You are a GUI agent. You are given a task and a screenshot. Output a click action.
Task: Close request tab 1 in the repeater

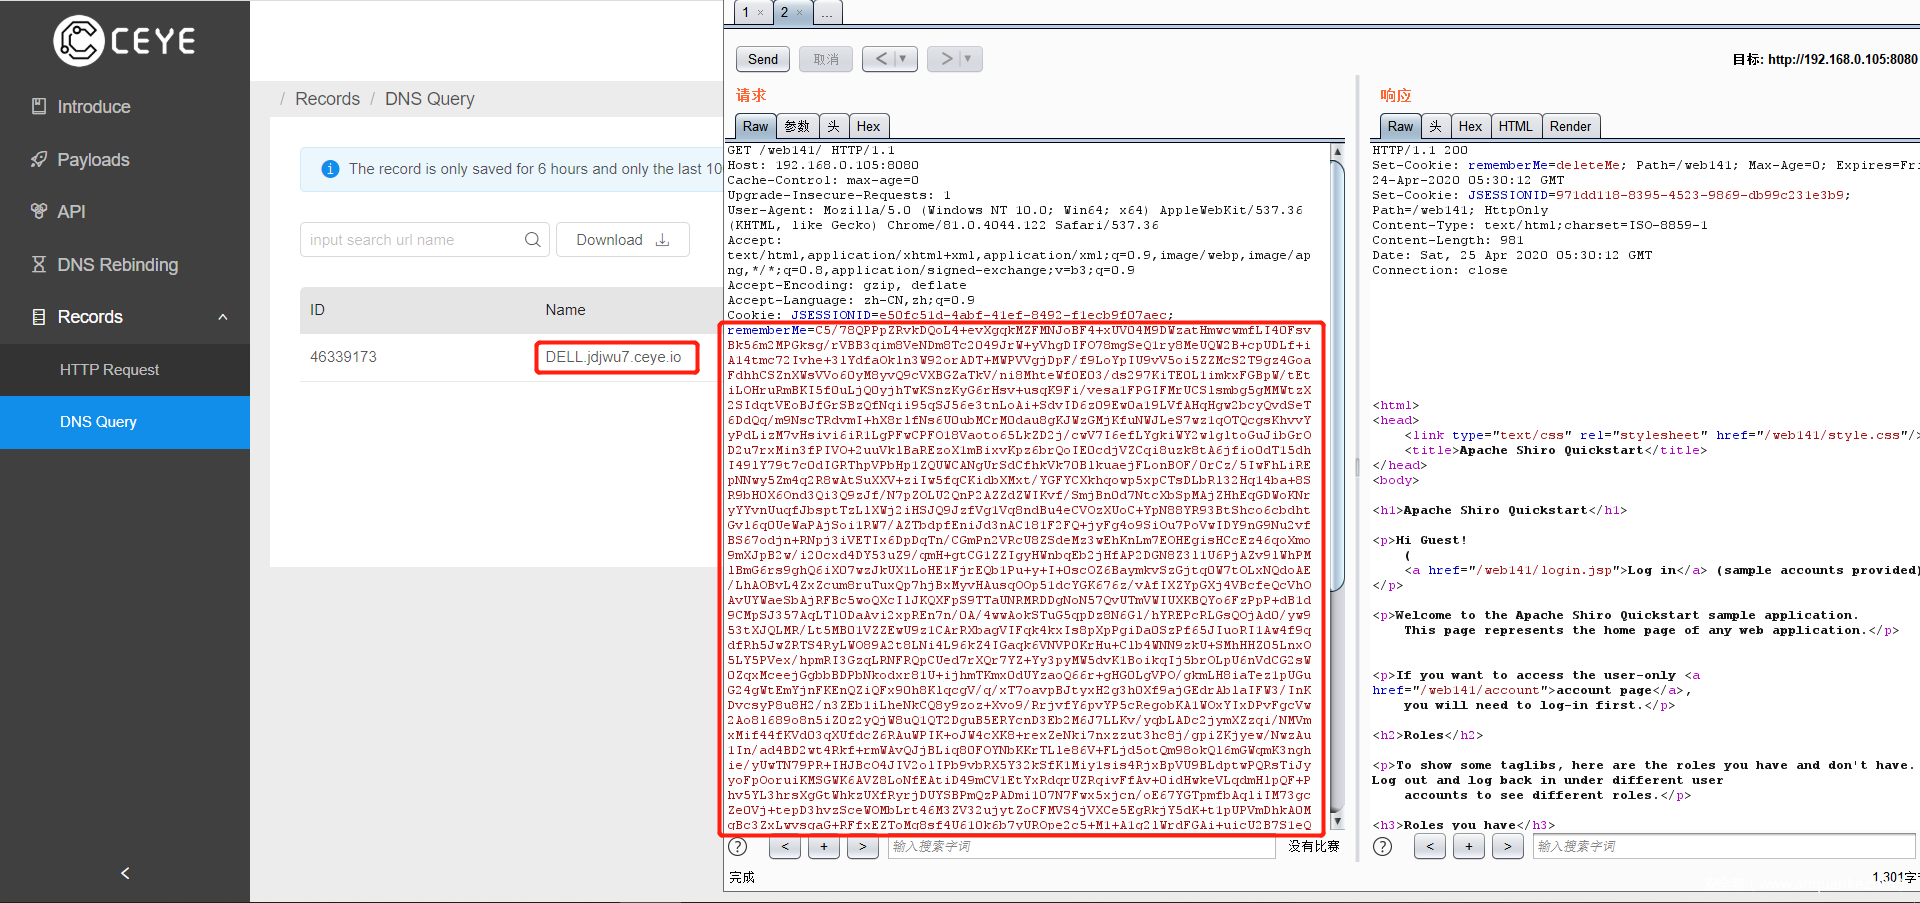[x=760, y=13]
